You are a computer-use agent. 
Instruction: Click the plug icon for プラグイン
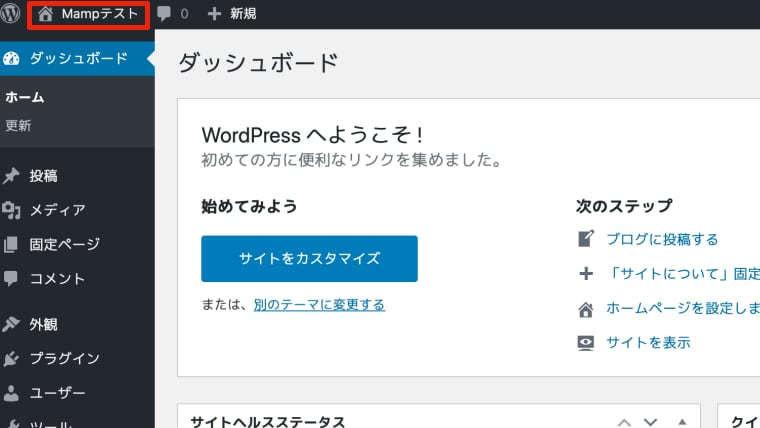[x=11, y=359]
